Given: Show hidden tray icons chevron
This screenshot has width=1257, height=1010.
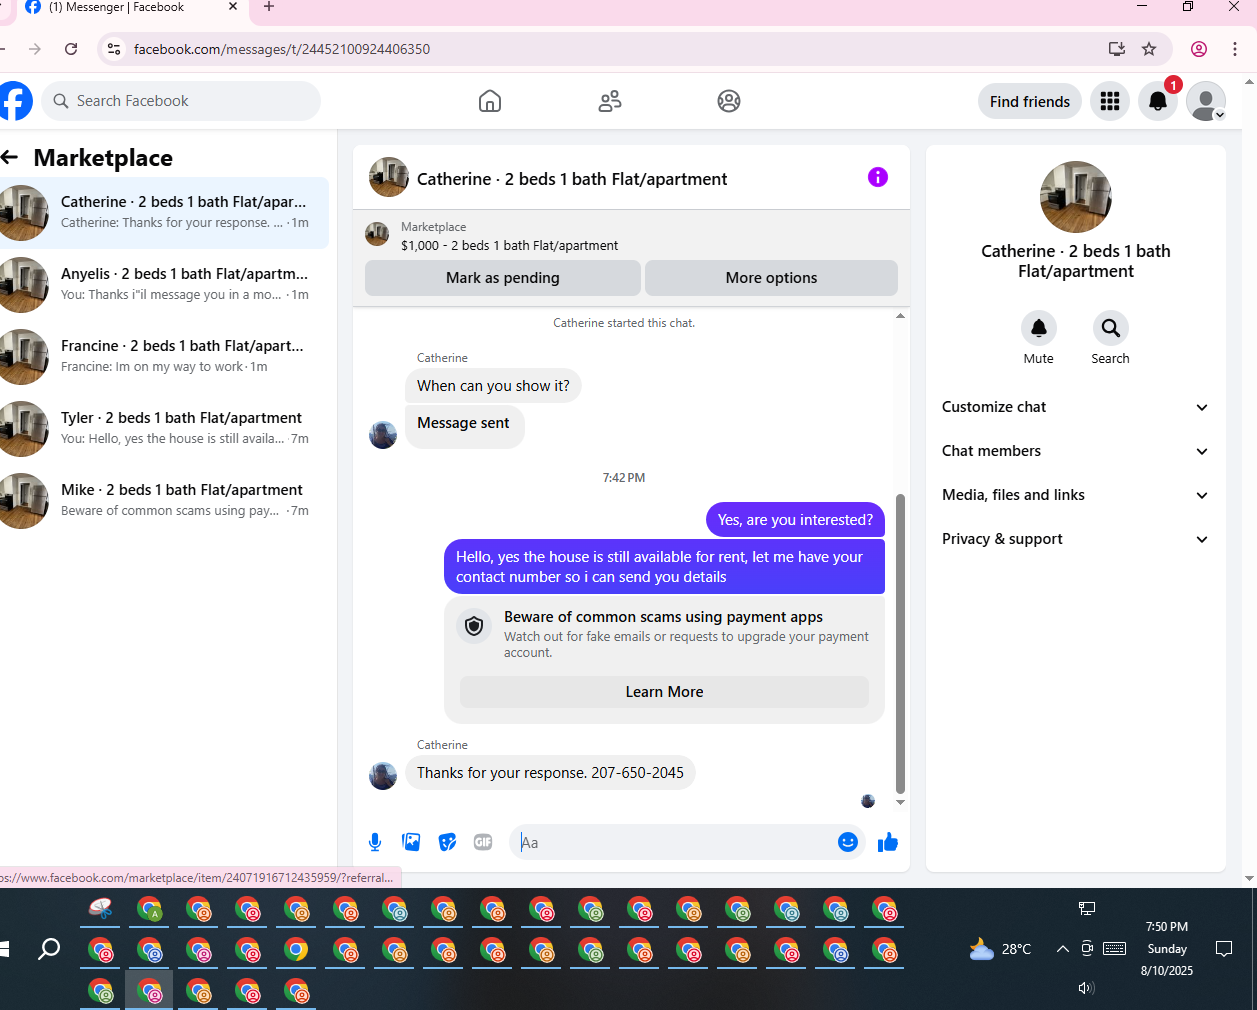Looking at the screenshot, I should [x=1062, y=949].
